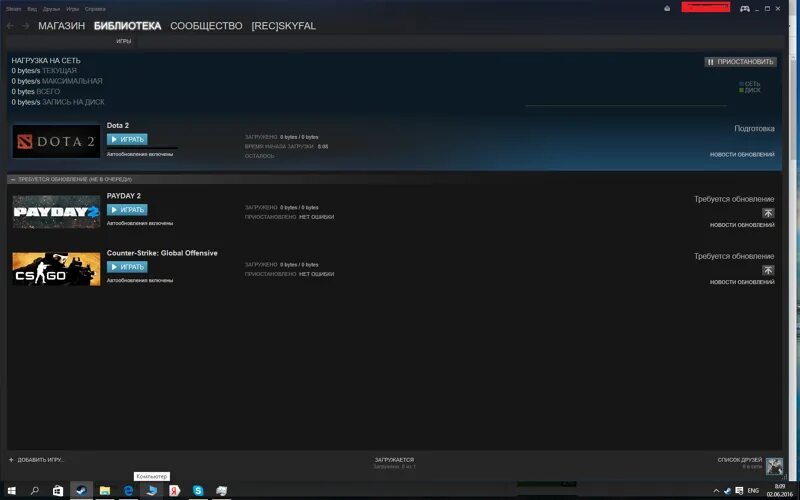
Task: Play PAYDAY 2 with ИГРАТЬ button
Action: pos(127,210)
